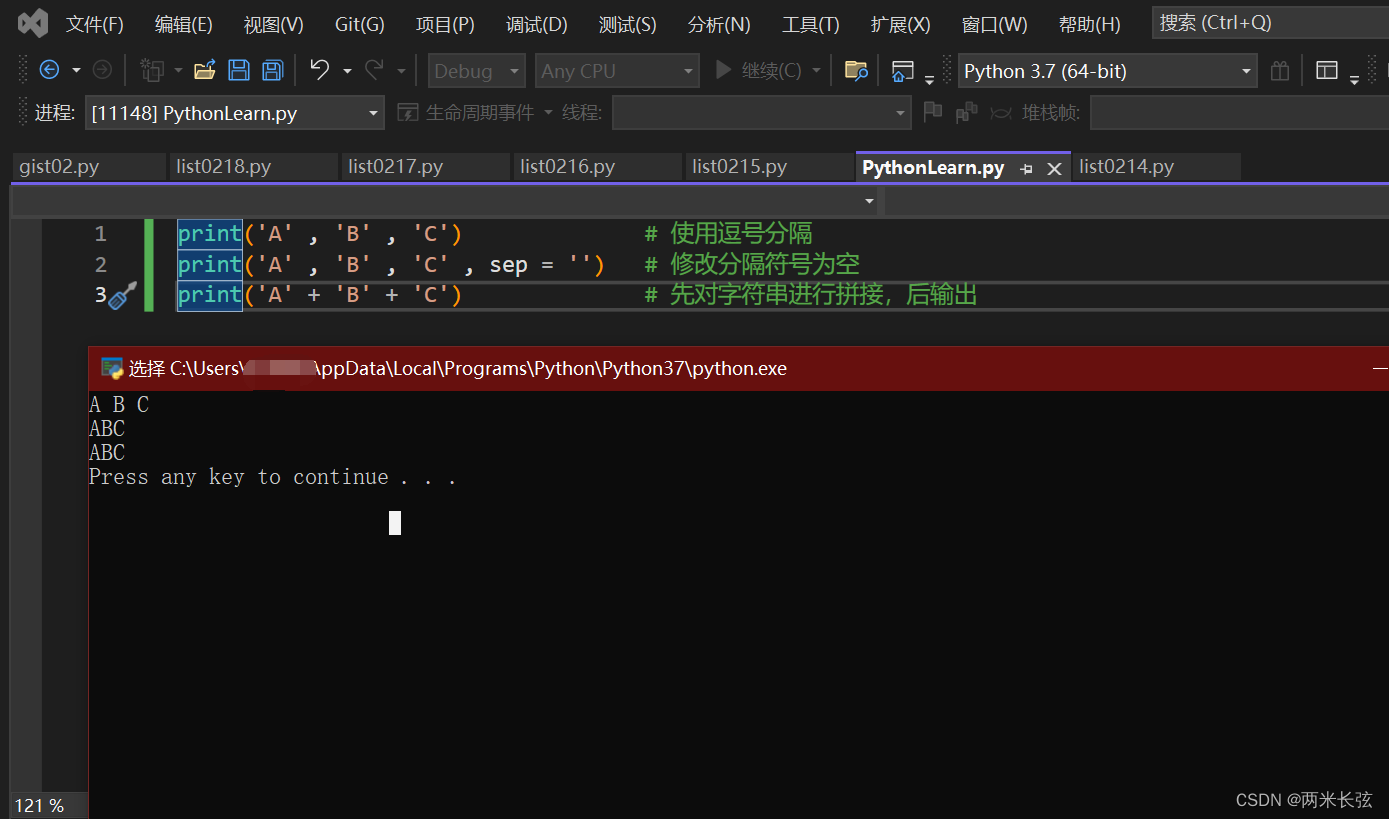1389x819 pixels.
Task: Open the redo history dropdown arrow
Action: [x=401, y=71]
